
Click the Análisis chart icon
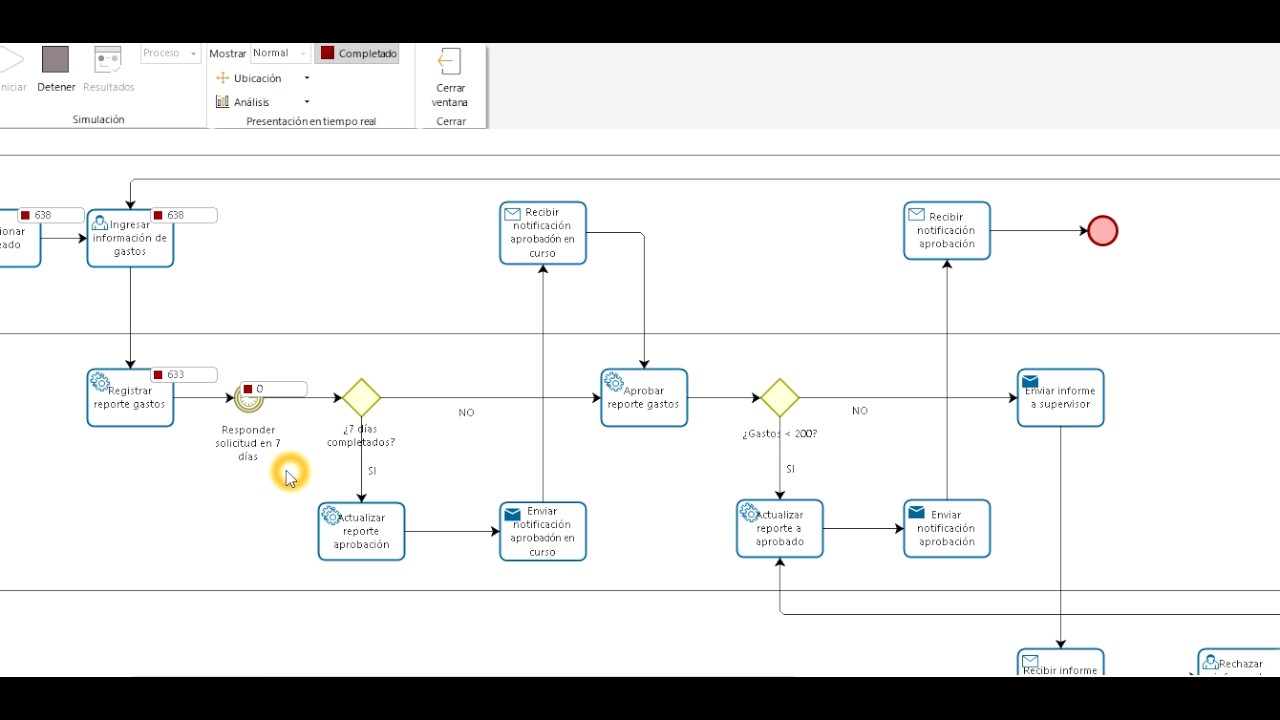223,102
